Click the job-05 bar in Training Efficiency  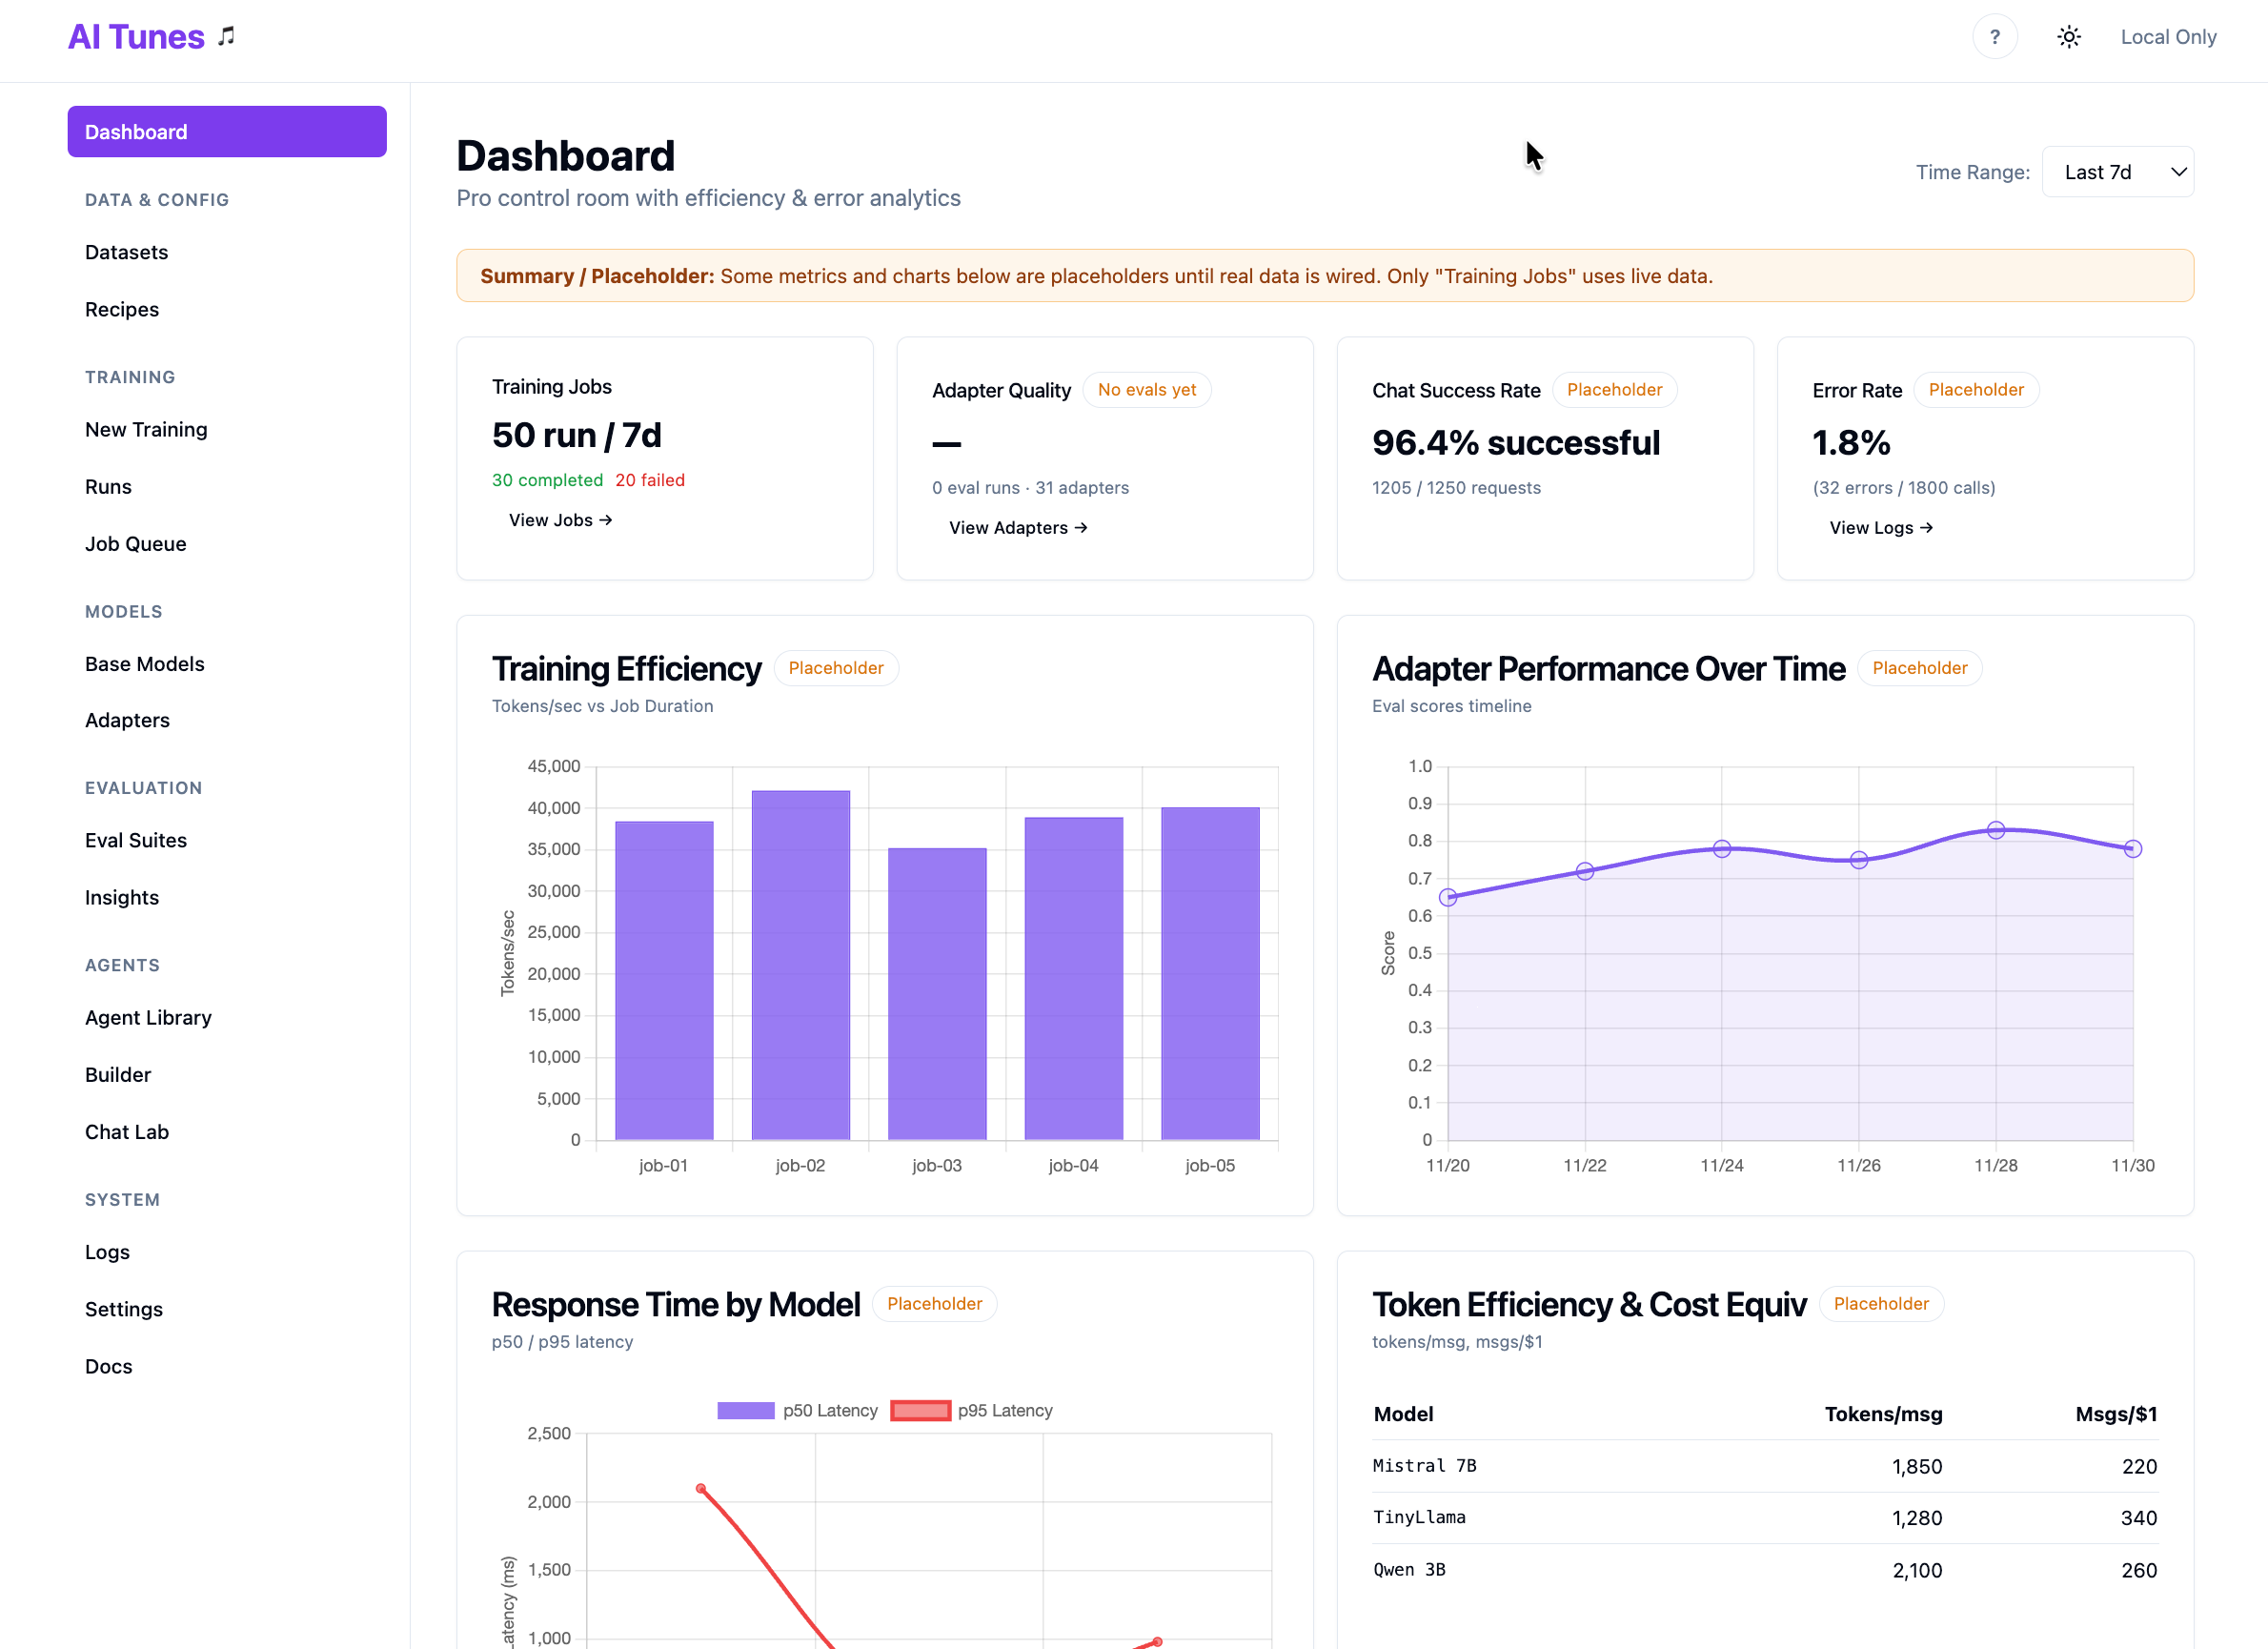(1210, 974)
